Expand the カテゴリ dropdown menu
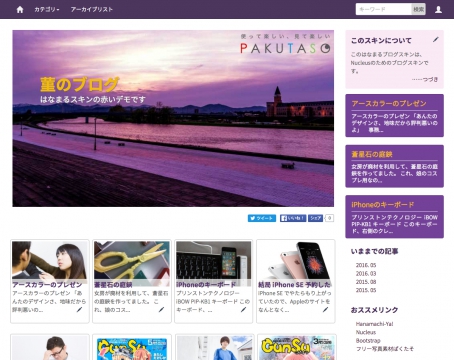Viewport: 454px width, 360px height. click(x=47, y=9)
